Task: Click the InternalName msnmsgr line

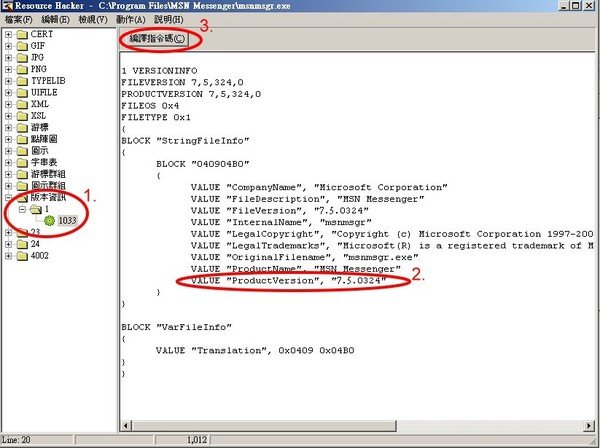Action: 281,222
